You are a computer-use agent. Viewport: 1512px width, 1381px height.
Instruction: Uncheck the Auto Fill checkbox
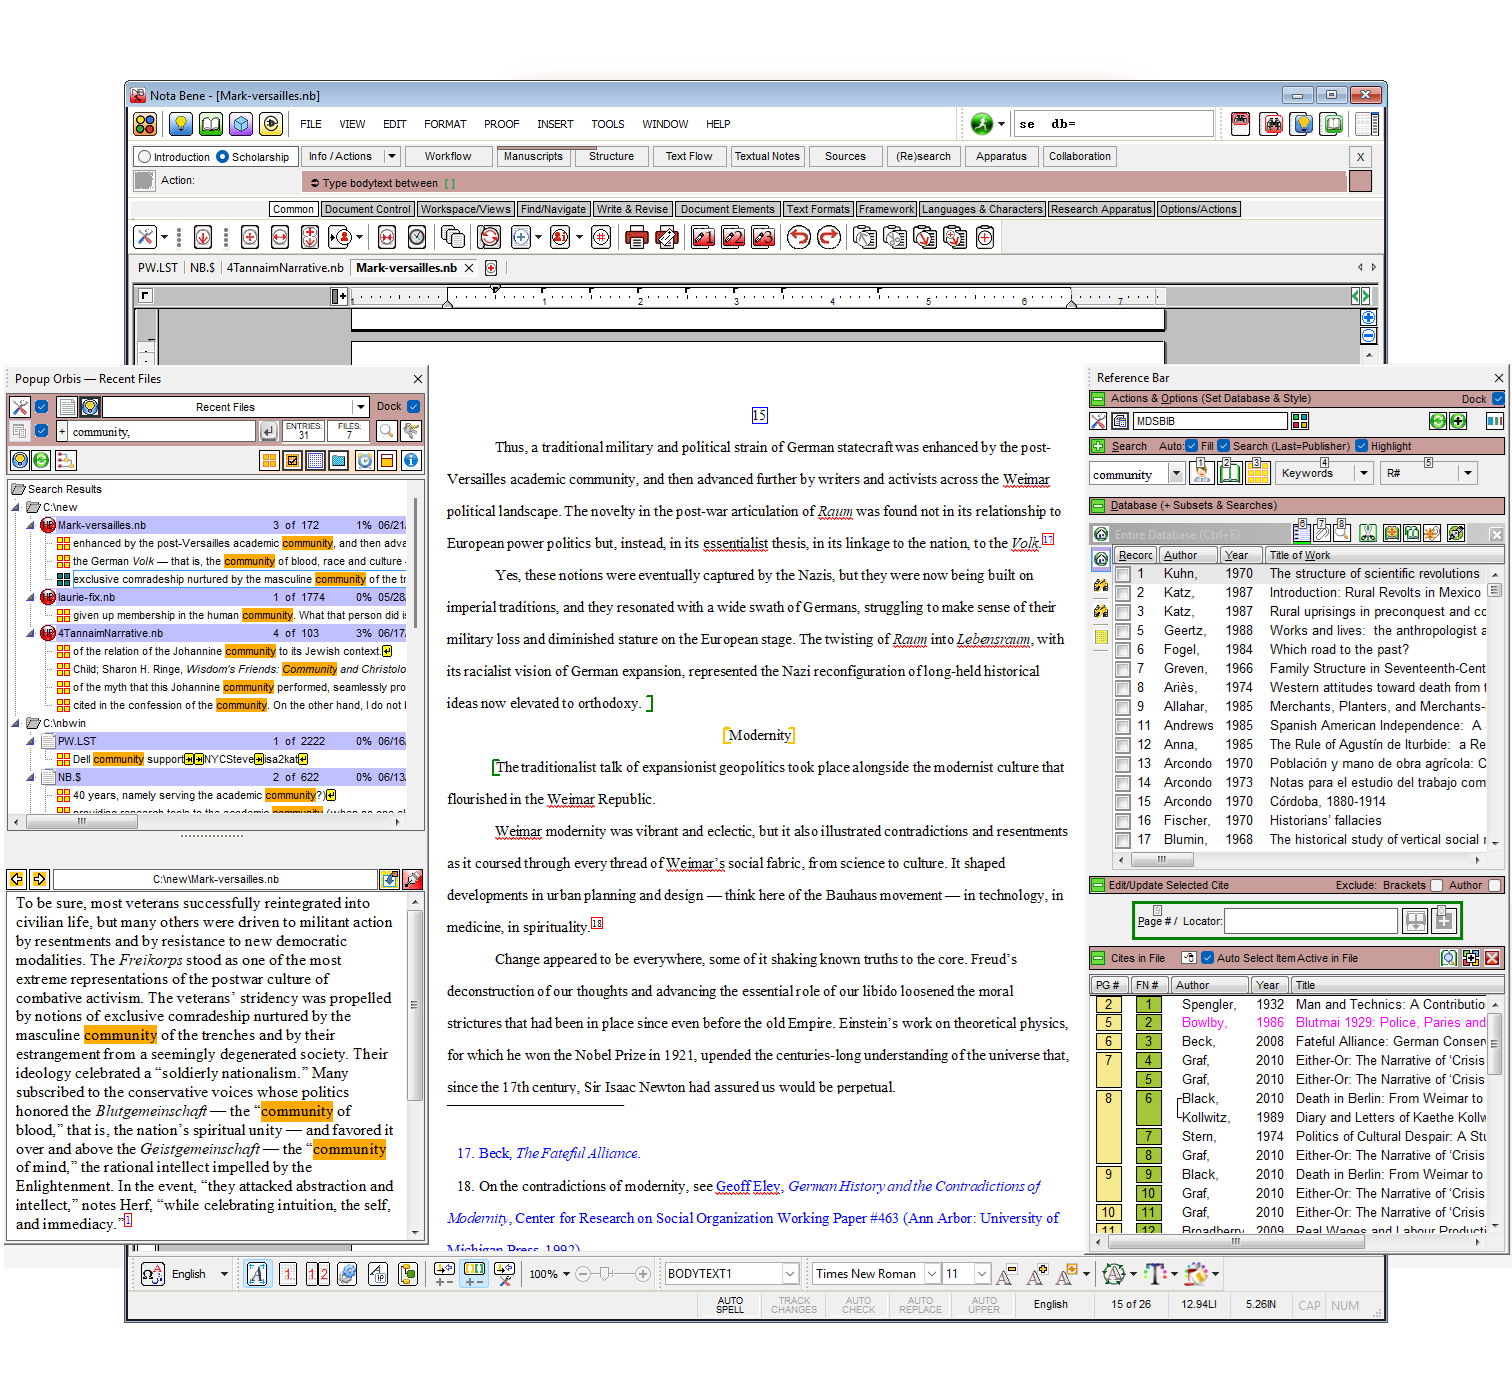click(1191, 446)
